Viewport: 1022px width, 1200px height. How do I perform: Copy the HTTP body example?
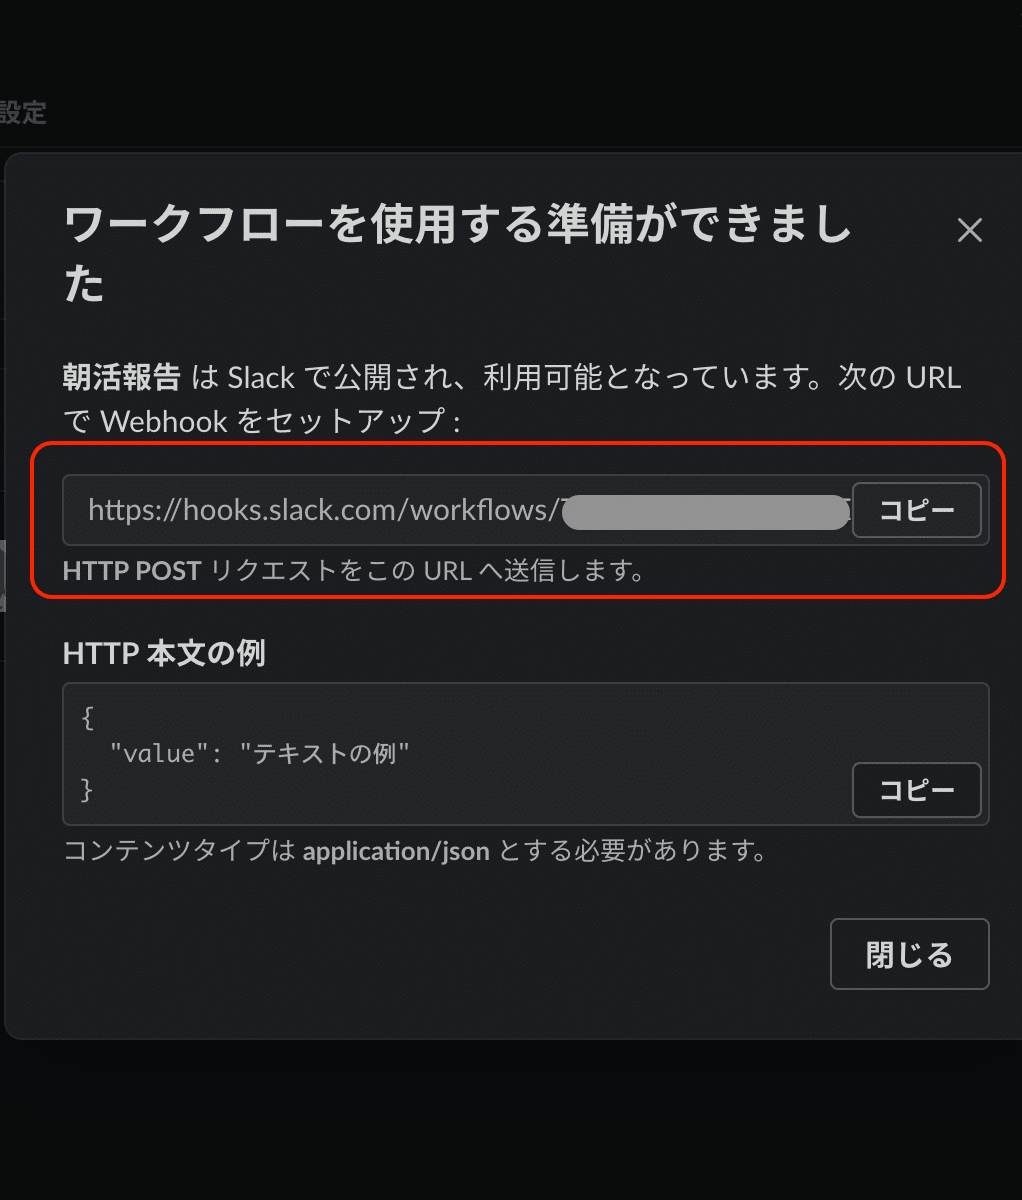tap(916, 790)
